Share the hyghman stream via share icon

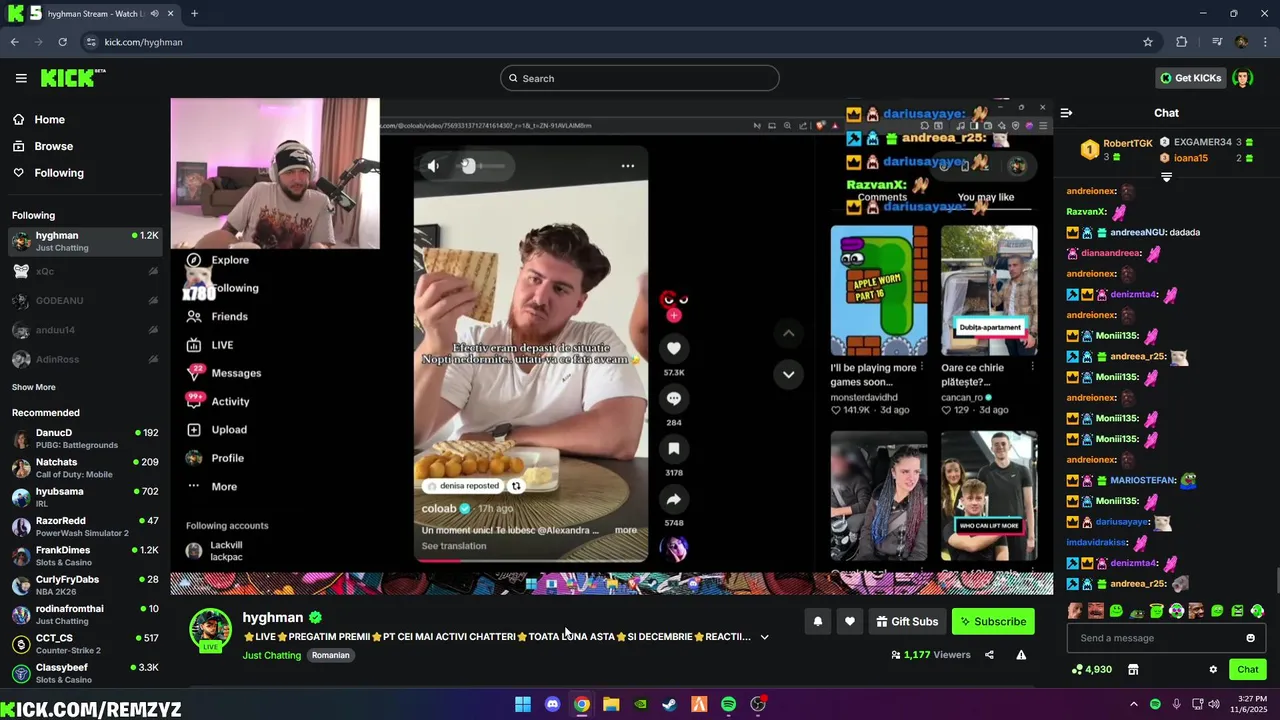[x=989, y=655]
